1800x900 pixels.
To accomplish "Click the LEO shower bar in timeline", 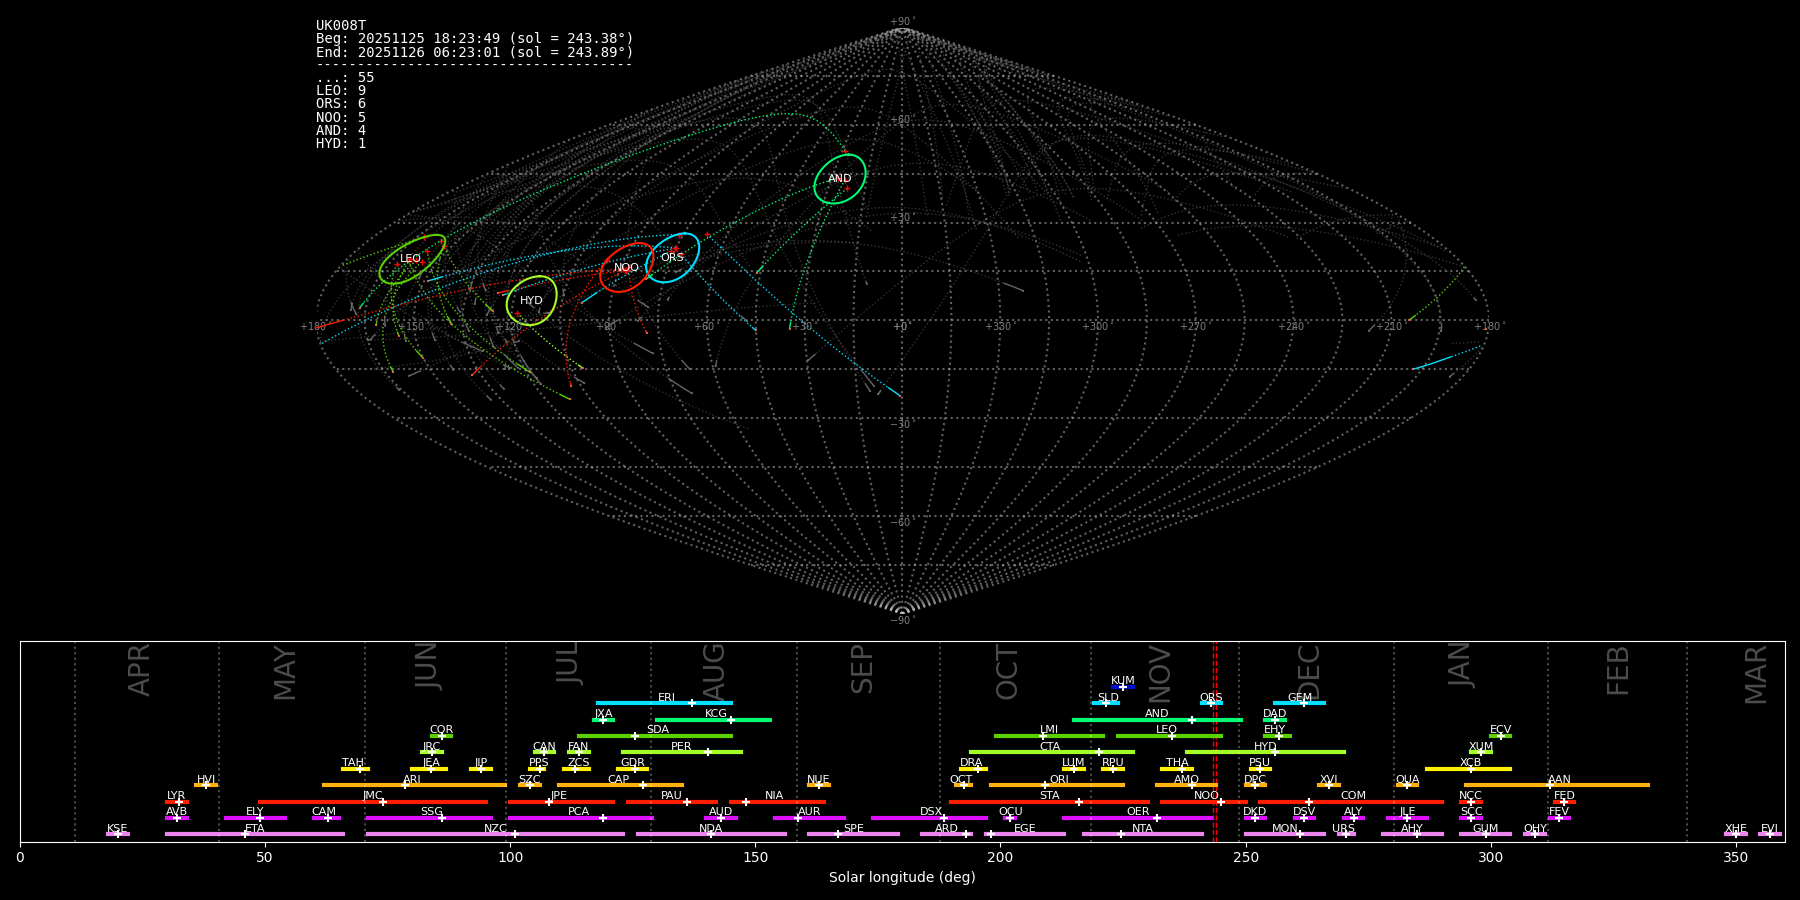I will pyautogui.click(x=1169, y=735).
